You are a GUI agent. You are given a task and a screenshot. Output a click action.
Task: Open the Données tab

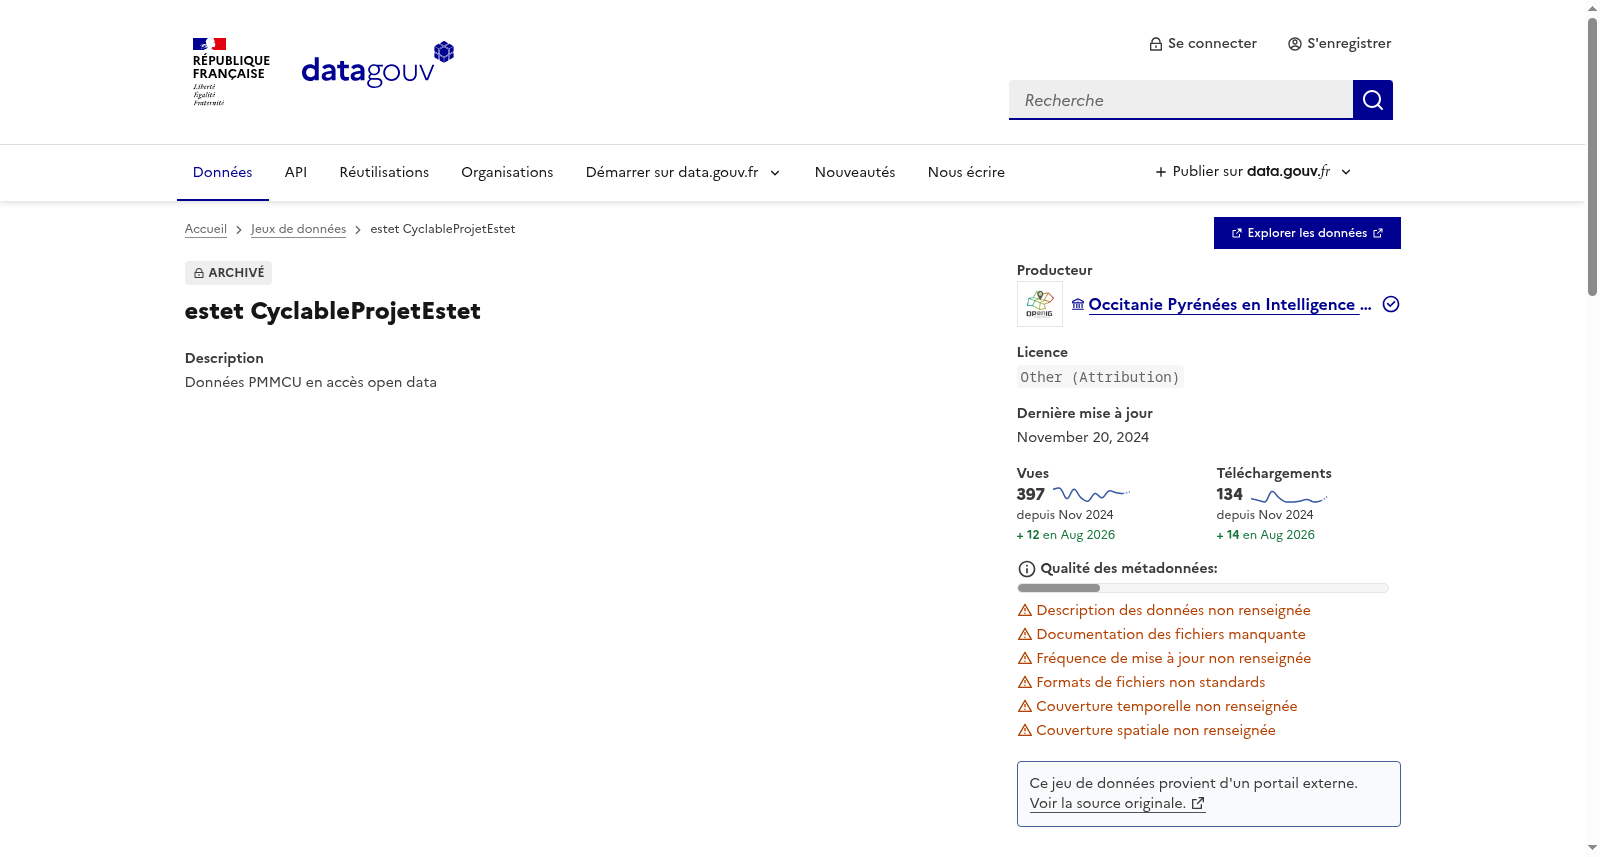tap(223, 172)
